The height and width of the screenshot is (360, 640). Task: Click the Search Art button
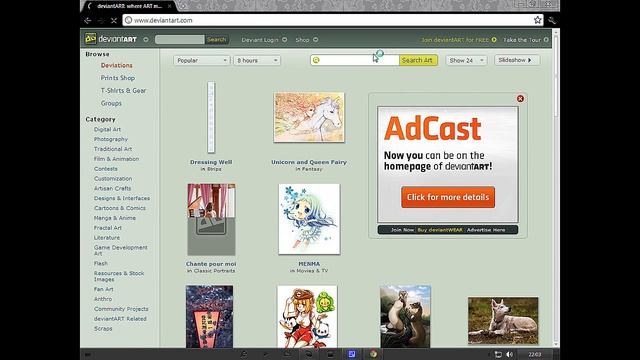tap(418, 60)
